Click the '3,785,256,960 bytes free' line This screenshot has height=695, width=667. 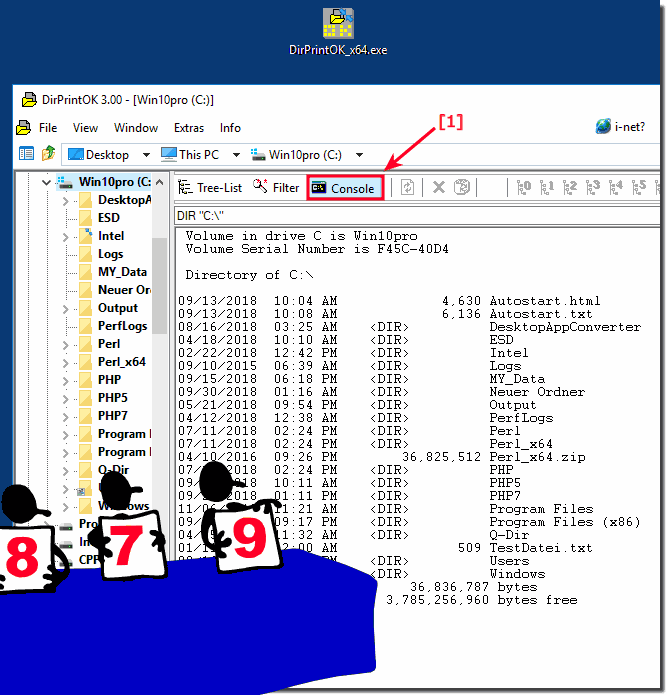pyautogui.click(x=482, y=600)
